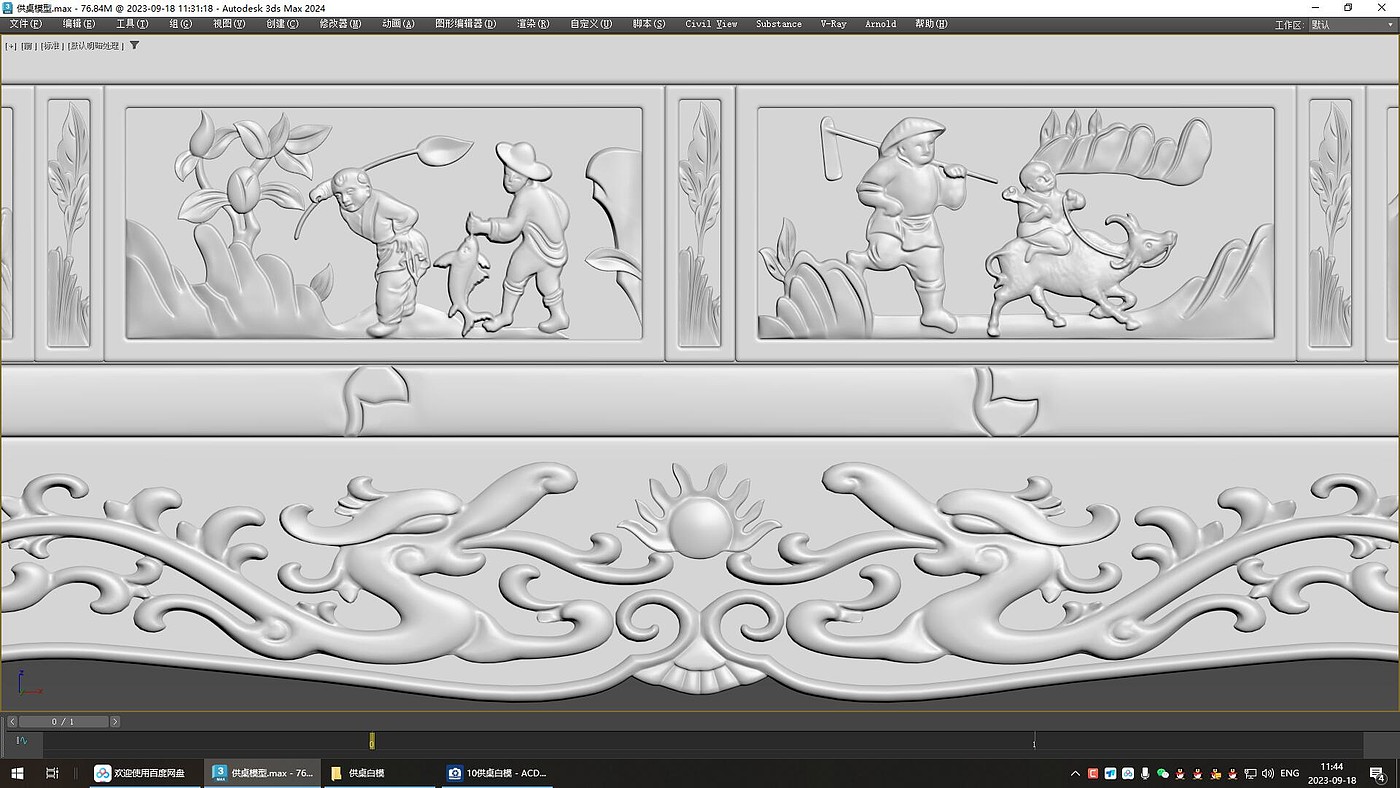Screen dimensions: 1400x788
Task: Switch to the ACDSee taskbar window
Action: point(497,773)
